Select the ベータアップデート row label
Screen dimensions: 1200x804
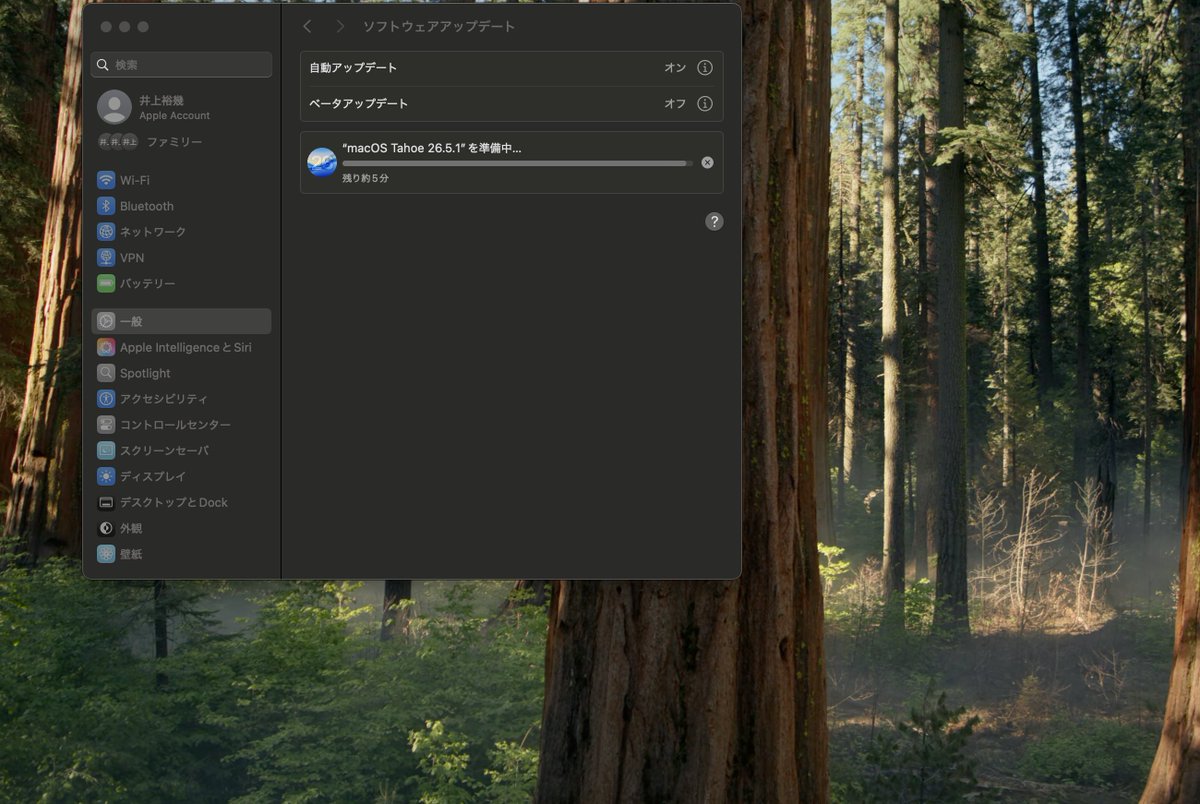pos(358,104)
